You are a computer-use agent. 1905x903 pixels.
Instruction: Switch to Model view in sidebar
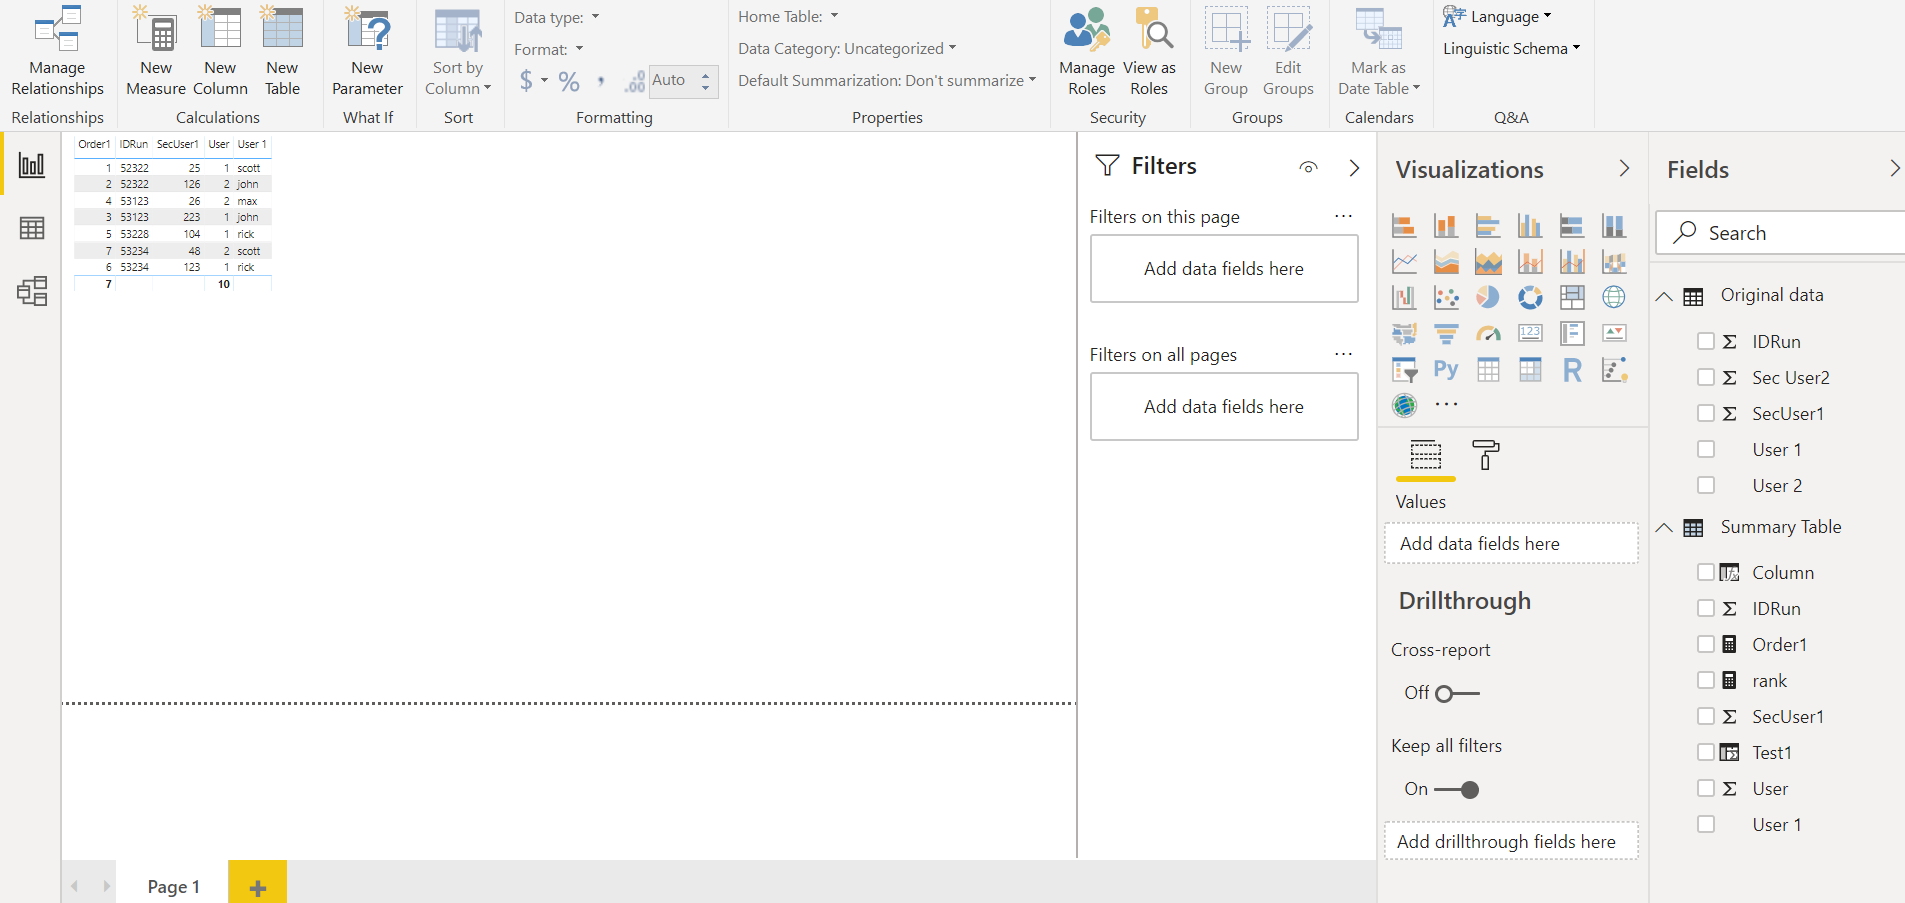tap(32, 291)
